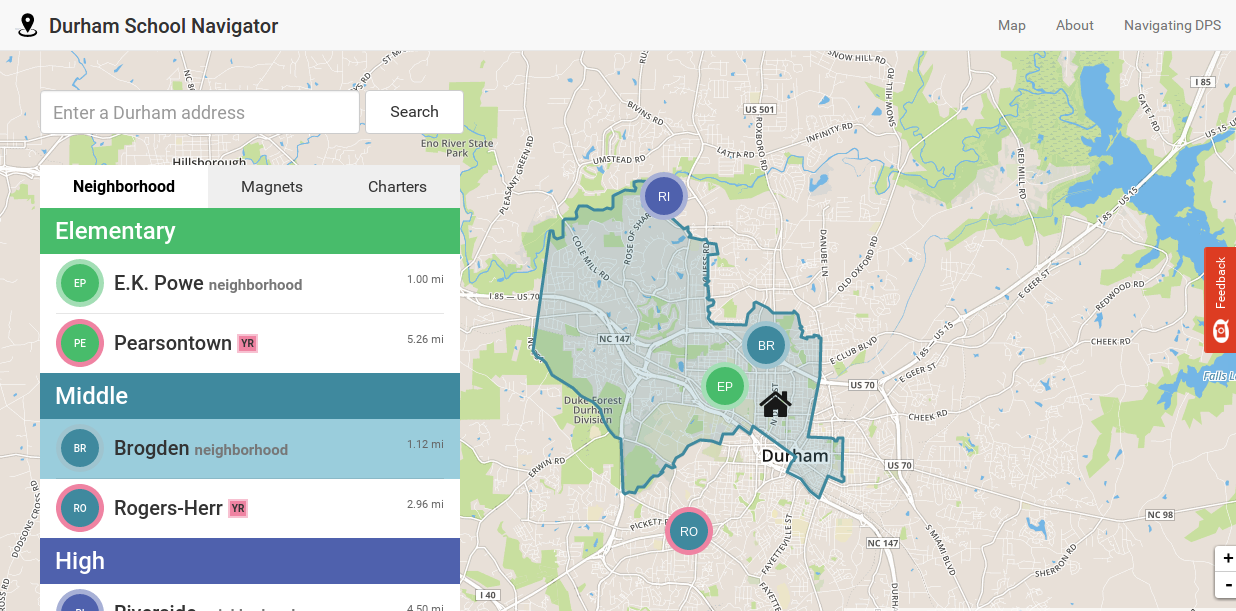This screenshot has width=1236, height=611.
Task: Switch to the Neighborhood tab
Action: tap(124, 187)
